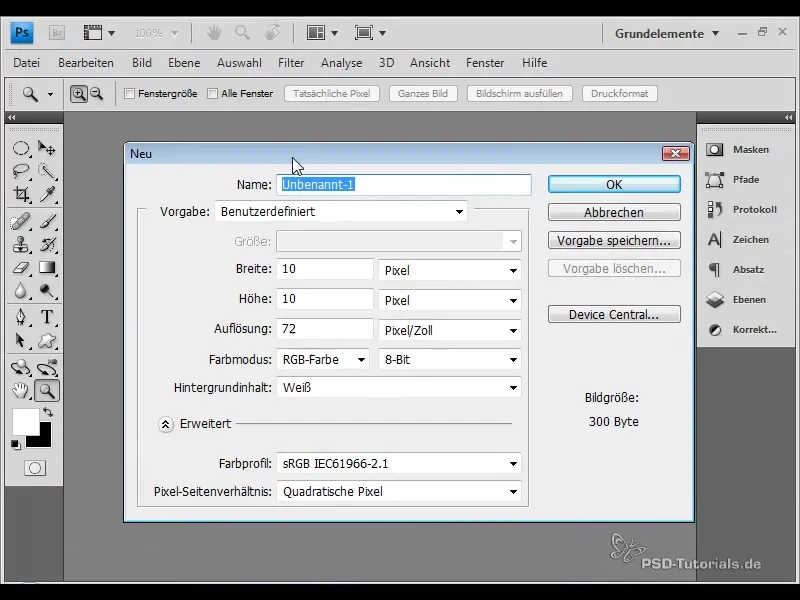Screen dimensions: 800x600
Task: Select the Magic Wand tool
Action: click(47, 171)
